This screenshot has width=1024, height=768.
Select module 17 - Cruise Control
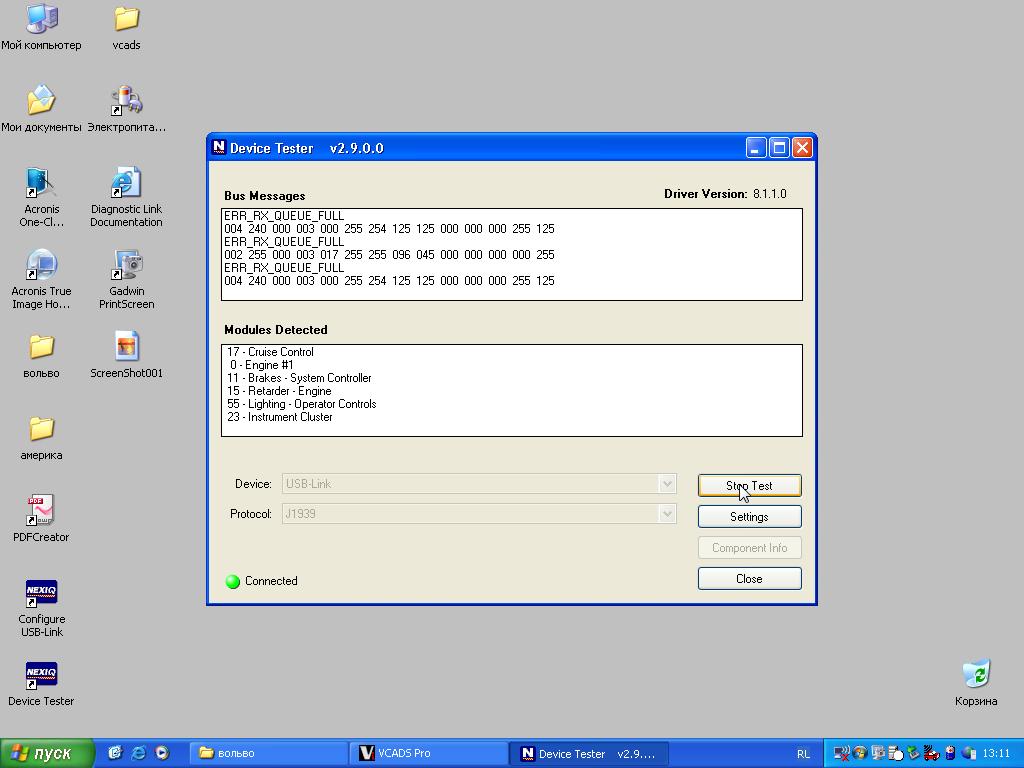click(x=270, y=352)
